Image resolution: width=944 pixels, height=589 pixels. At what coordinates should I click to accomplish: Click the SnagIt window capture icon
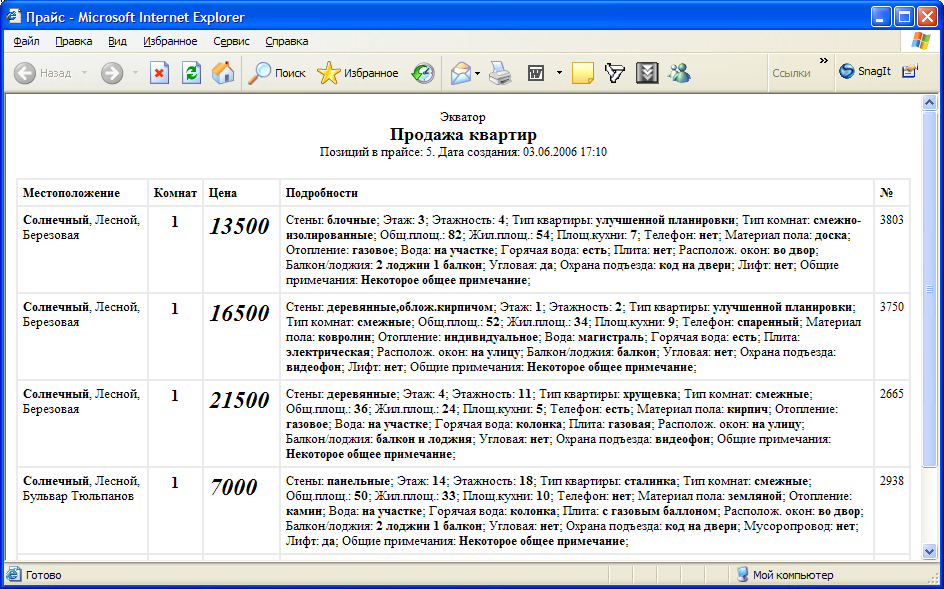[910, 71]
